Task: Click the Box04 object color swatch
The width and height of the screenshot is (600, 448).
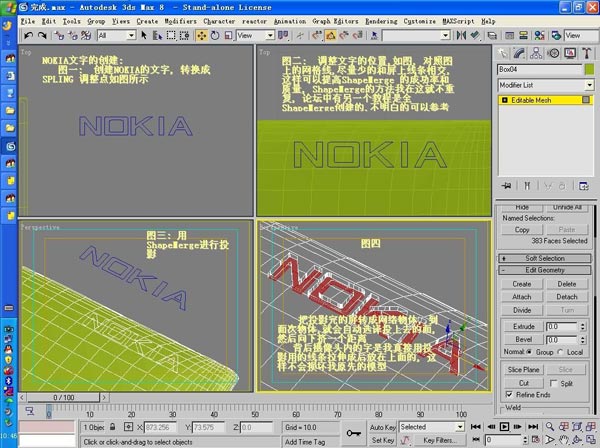Action: [589, 70]
